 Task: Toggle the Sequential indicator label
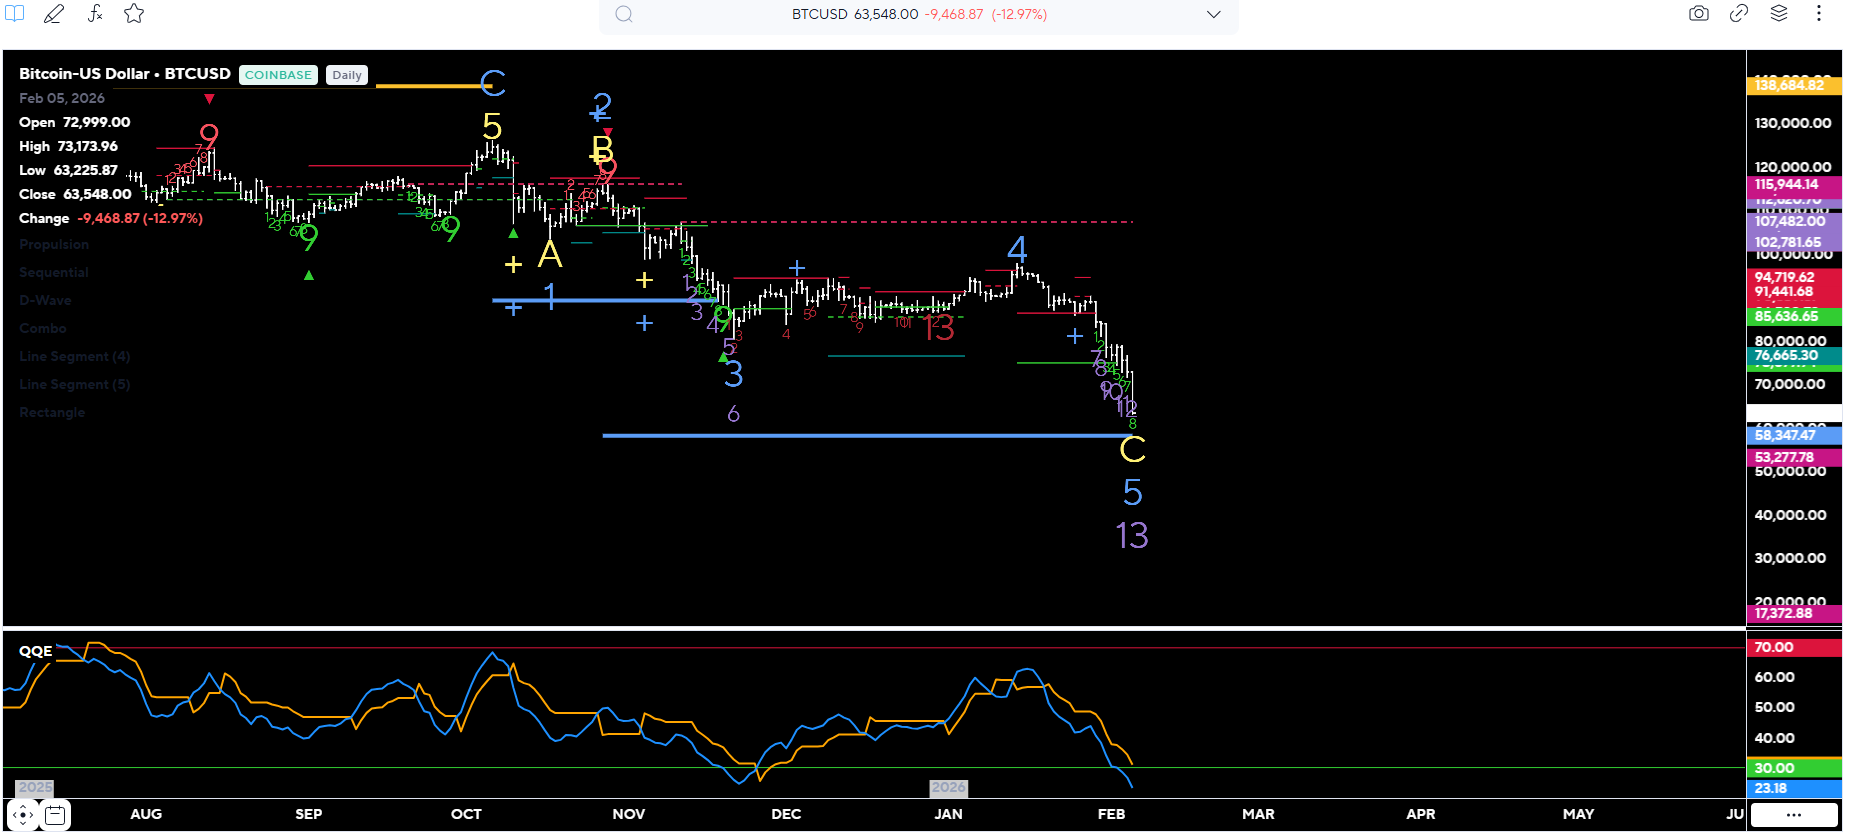click(x=54, y=272)
